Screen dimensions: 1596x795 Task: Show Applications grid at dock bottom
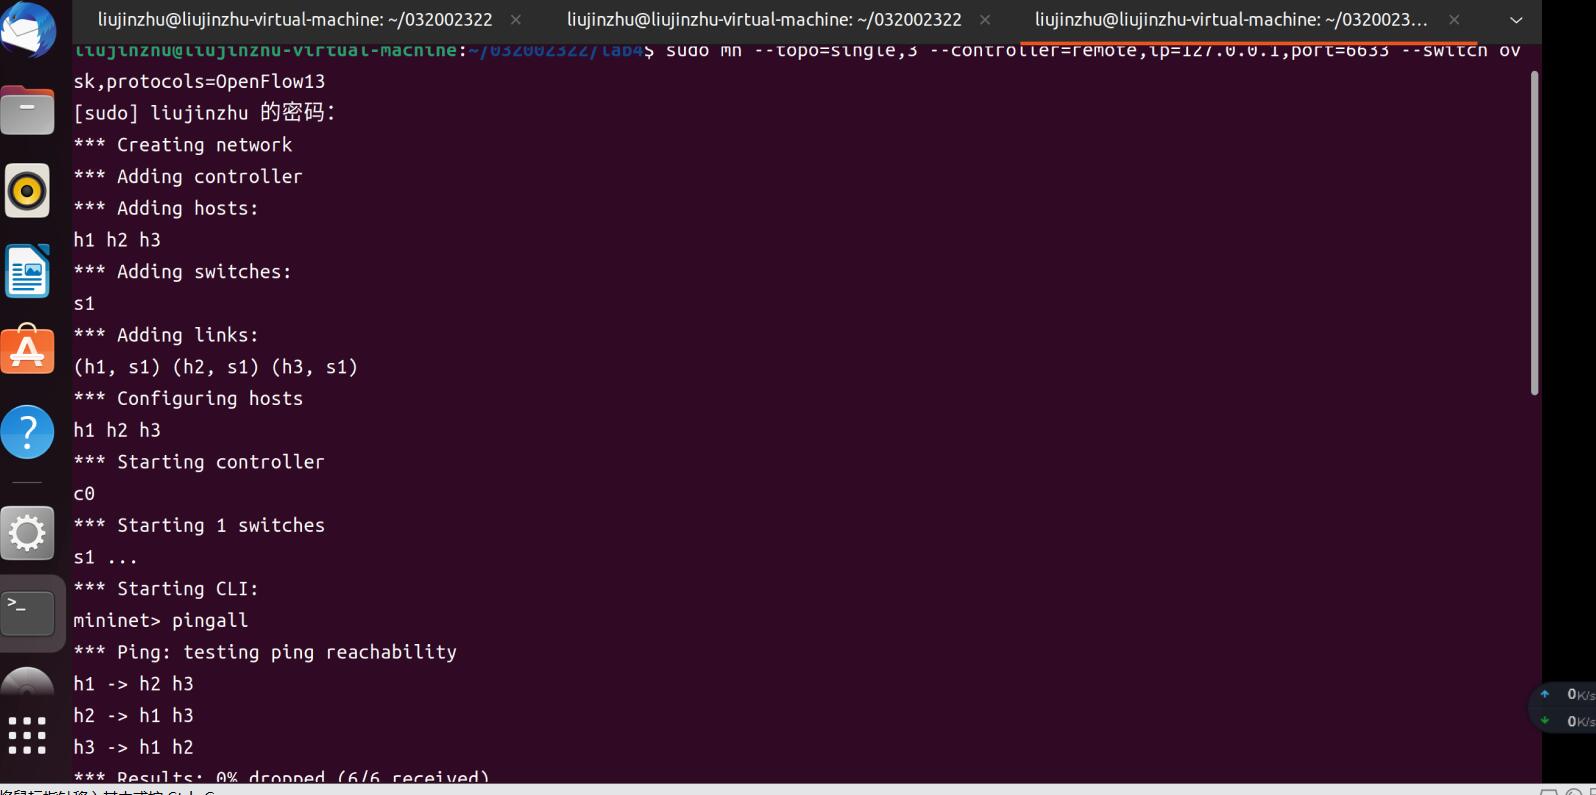click(27, 735)
